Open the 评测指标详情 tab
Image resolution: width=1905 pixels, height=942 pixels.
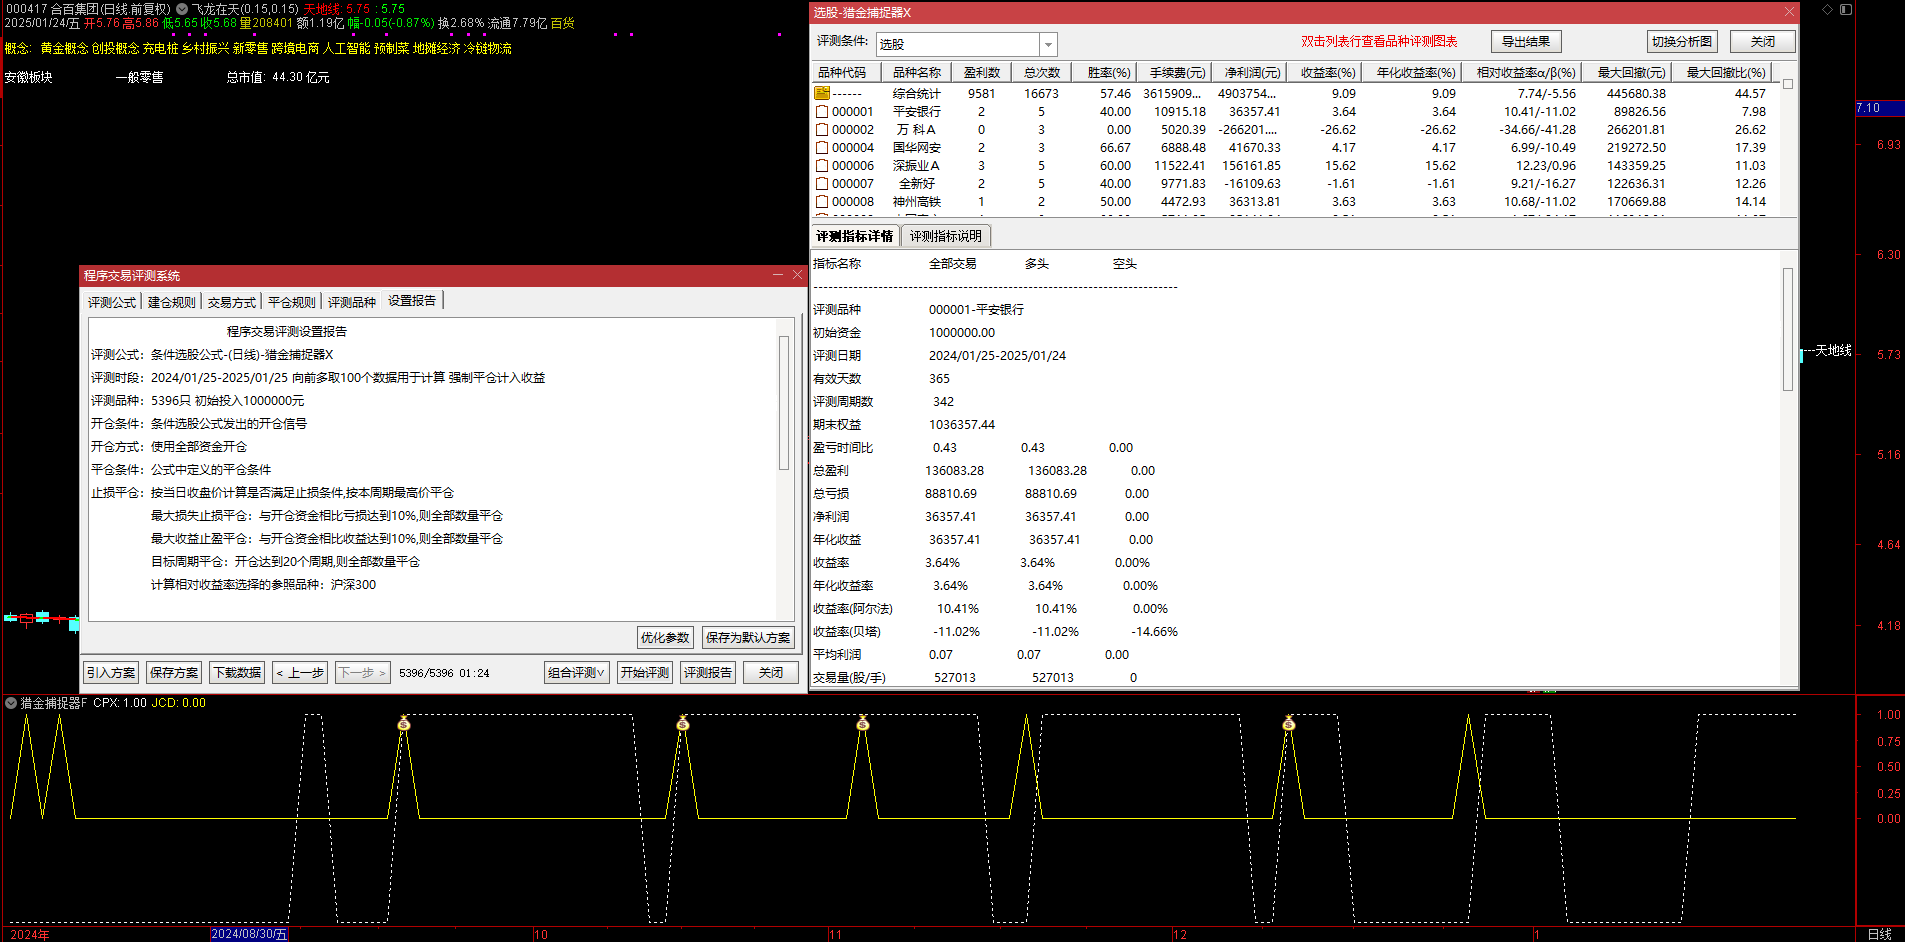(854, 236)
